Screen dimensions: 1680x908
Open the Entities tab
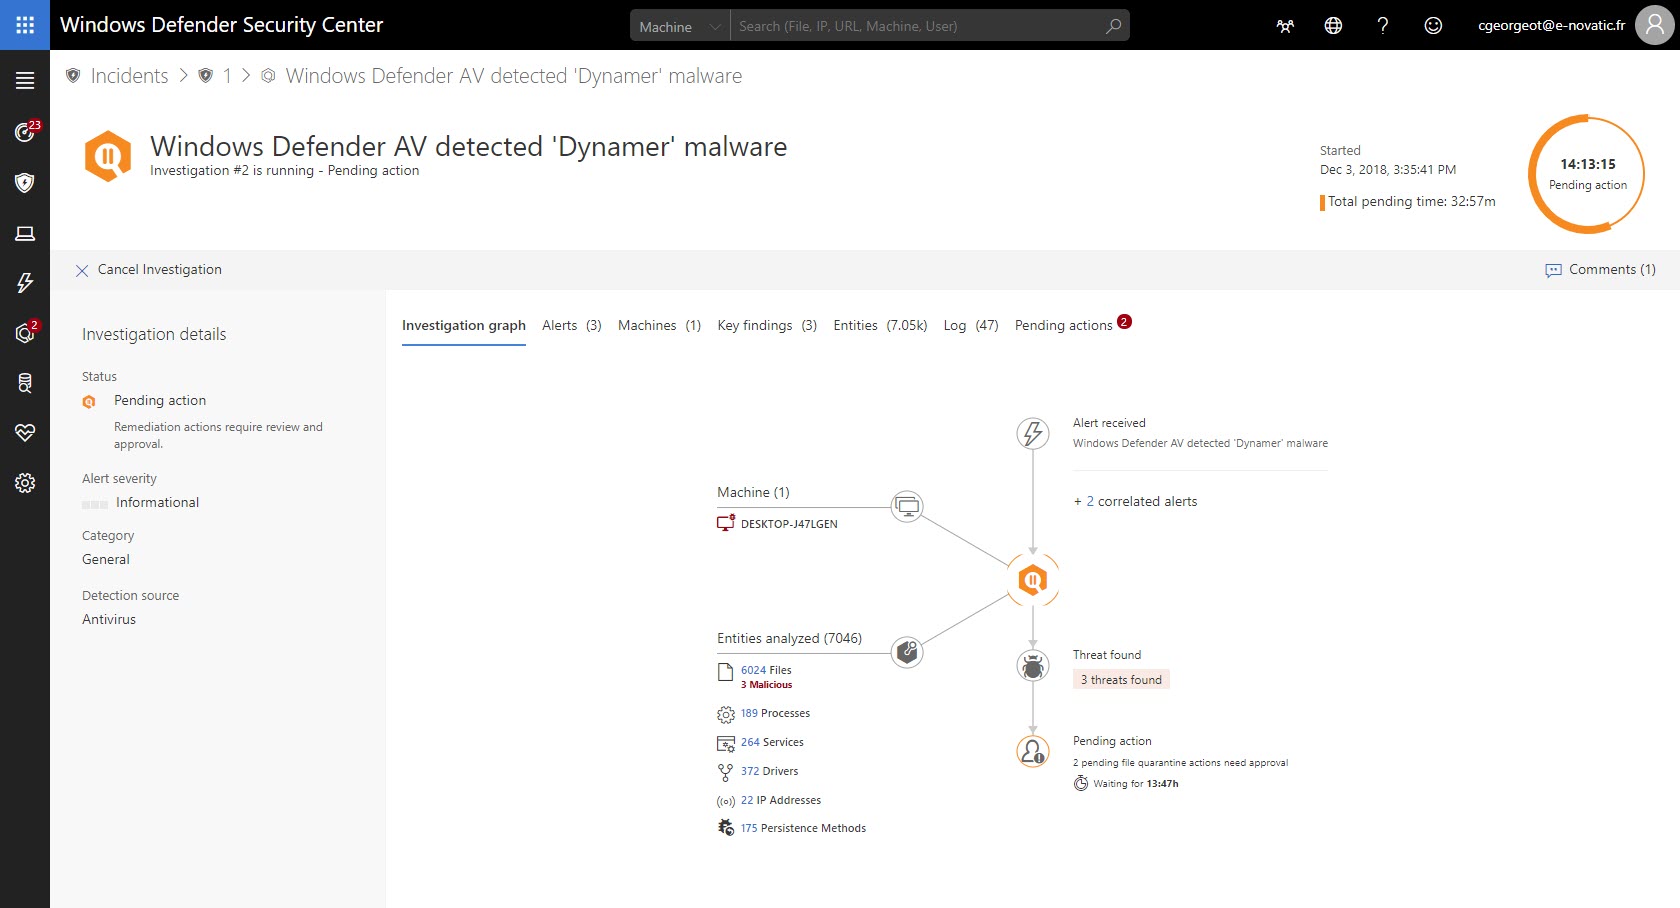tap(879, 325)
